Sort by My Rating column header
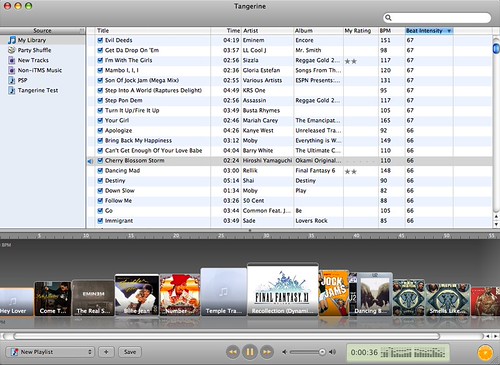Screen dimensions: 500x365 (361, 31)
